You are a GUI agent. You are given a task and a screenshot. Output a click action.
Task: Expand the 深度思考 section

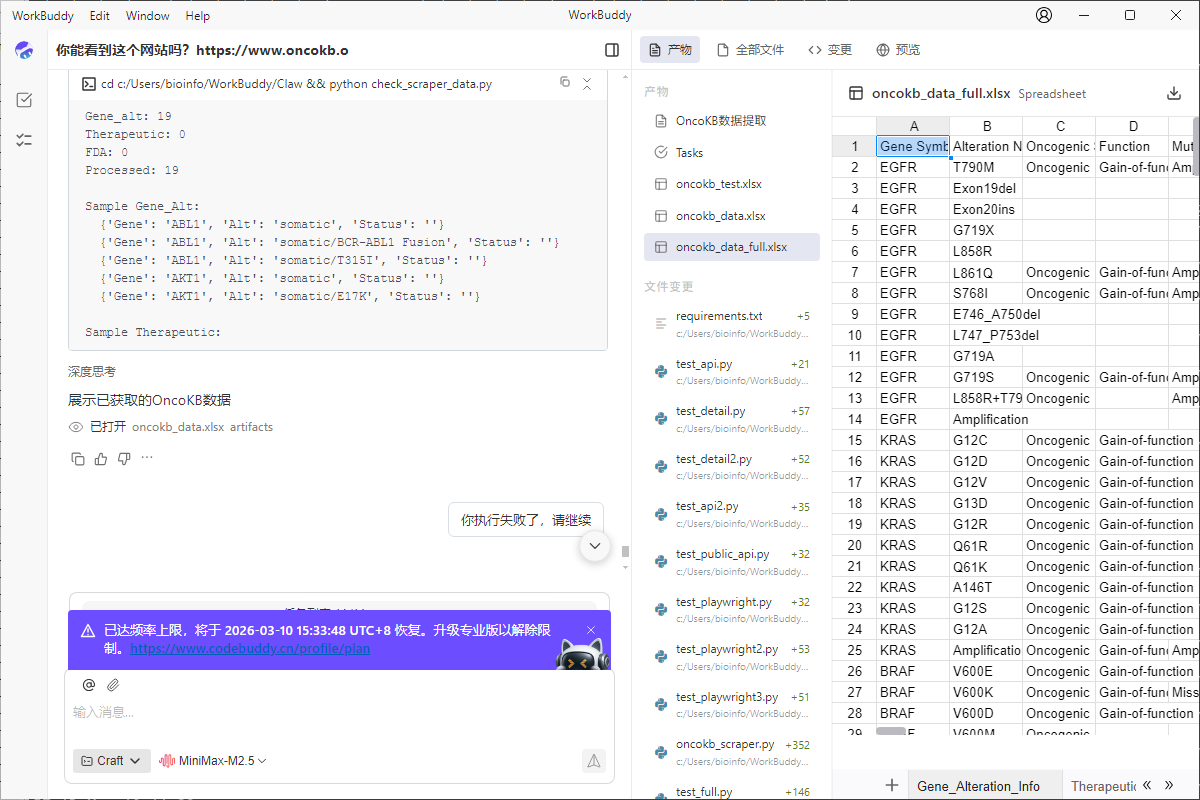tap(92, 371)
